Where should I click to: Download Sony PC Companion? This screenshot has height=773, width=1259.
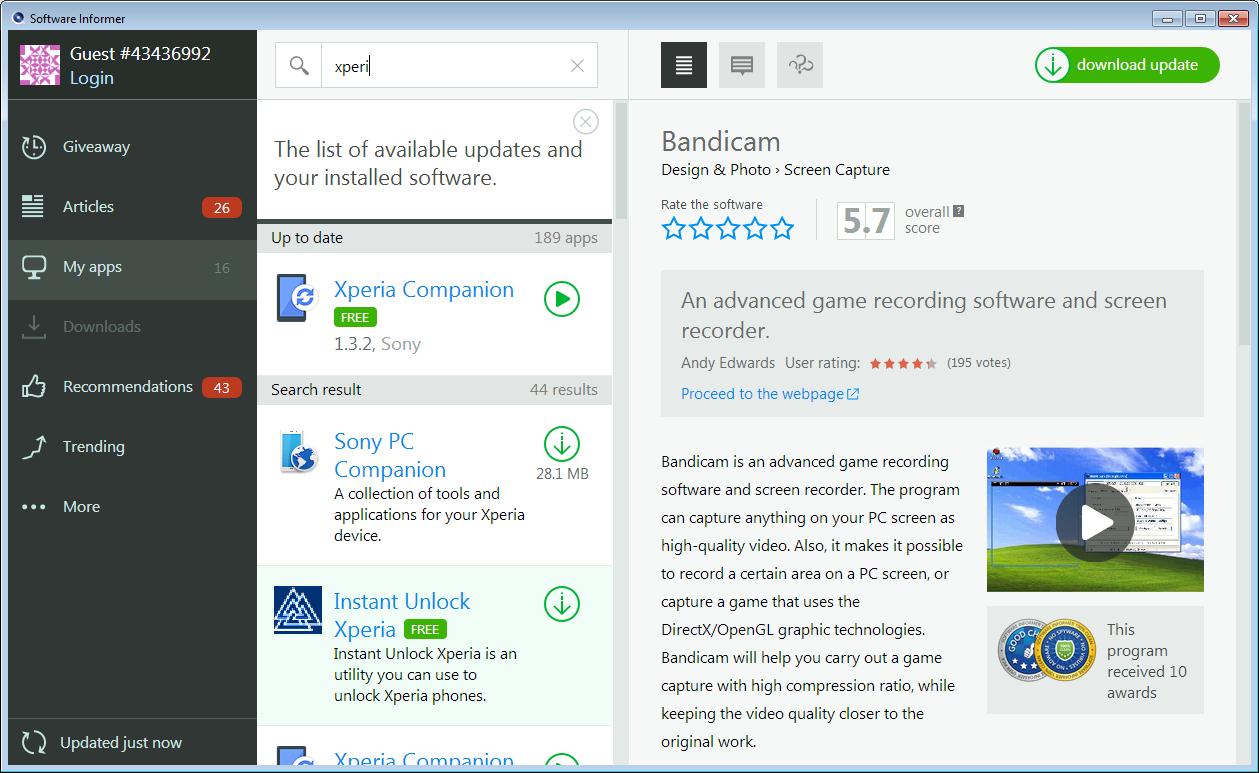point(561,445)
